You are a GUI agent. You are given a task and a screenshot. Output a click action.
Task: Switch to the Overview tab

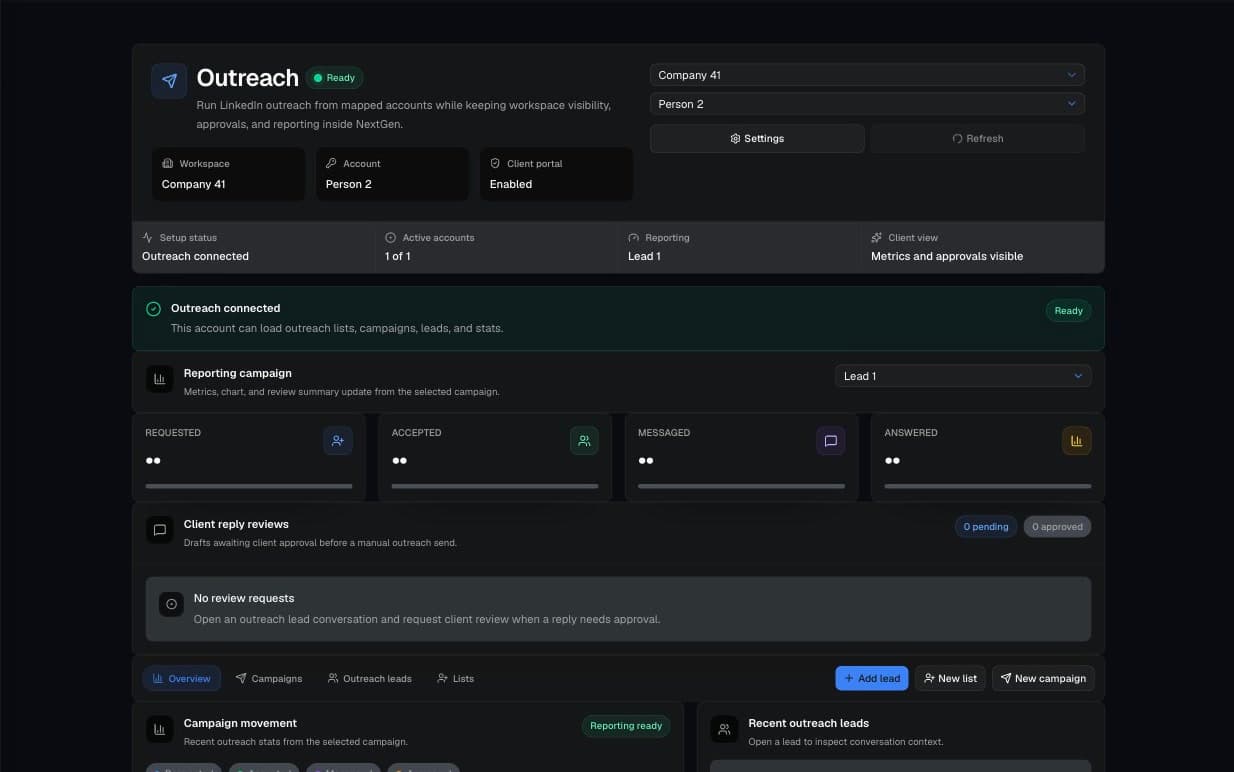coord(181,678)
